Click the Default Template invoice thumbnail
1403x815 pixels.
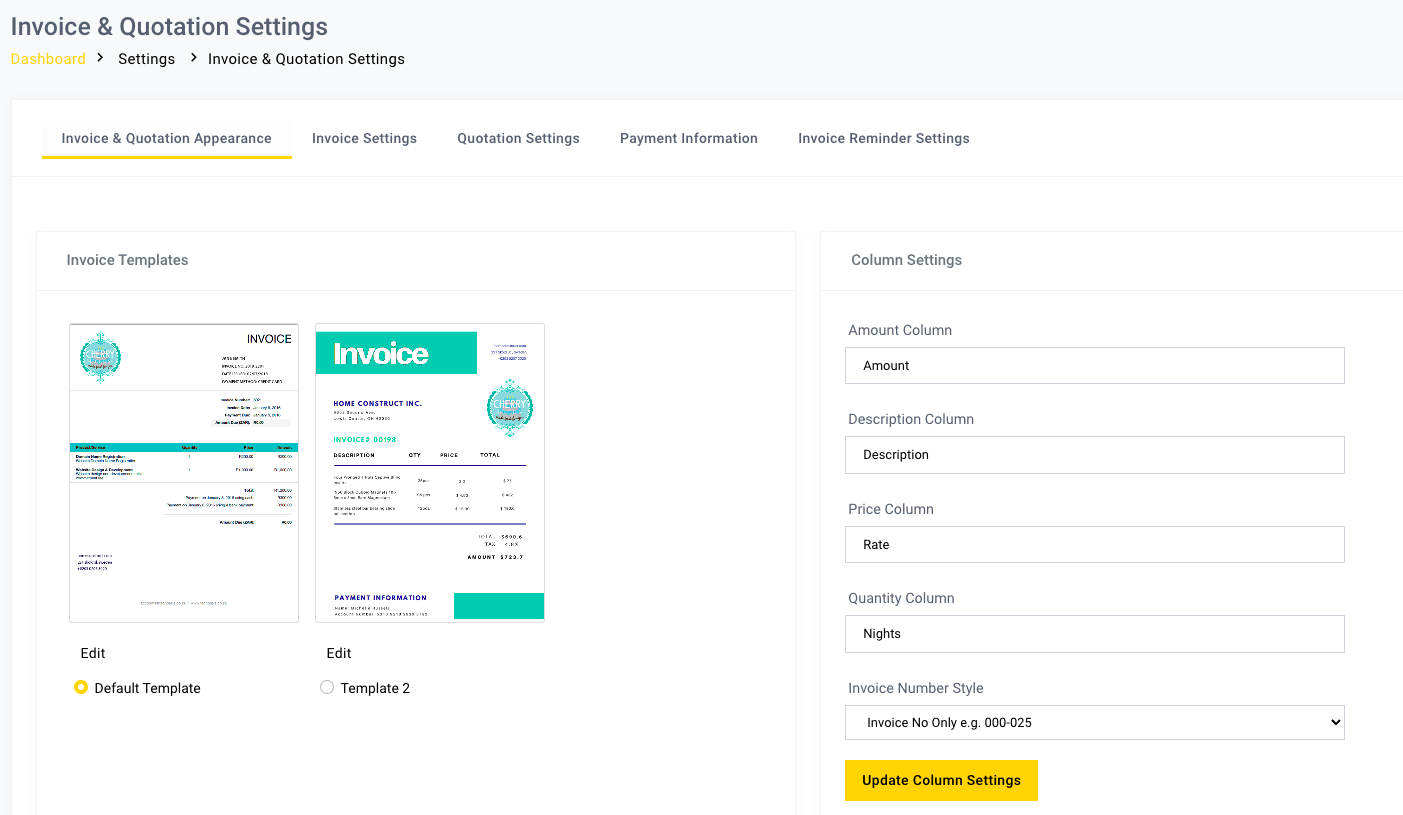point(183,471)
